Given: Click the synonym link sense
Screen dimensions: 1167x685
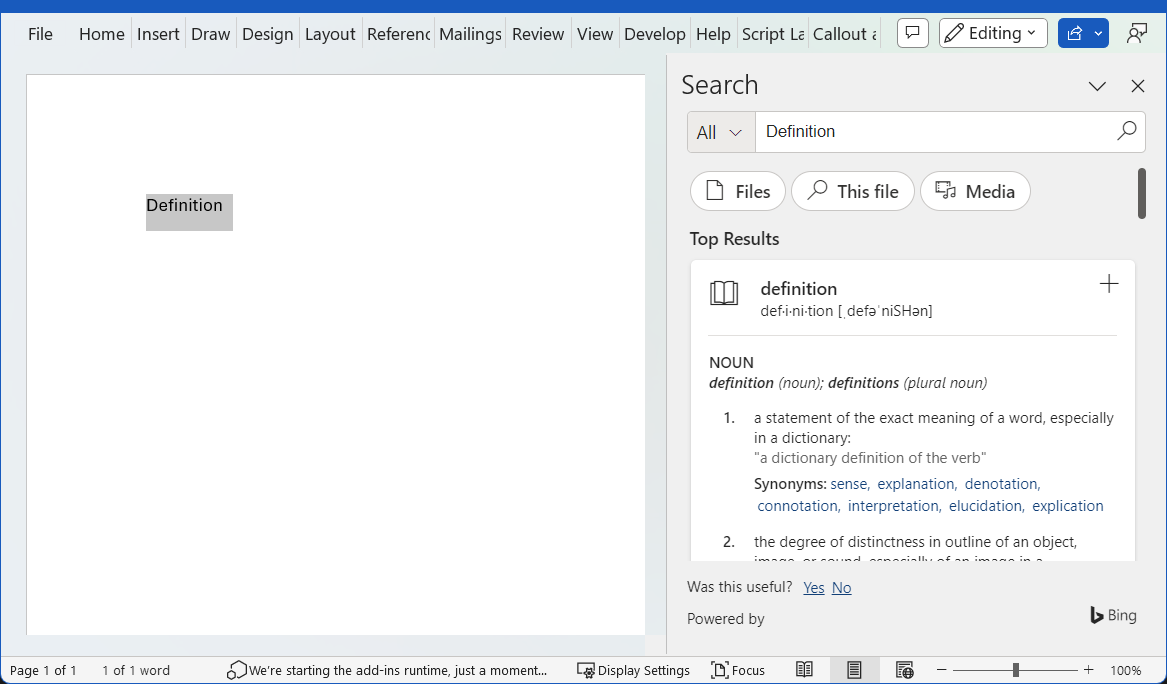Looking at the screenshot, I should point(850,484).
